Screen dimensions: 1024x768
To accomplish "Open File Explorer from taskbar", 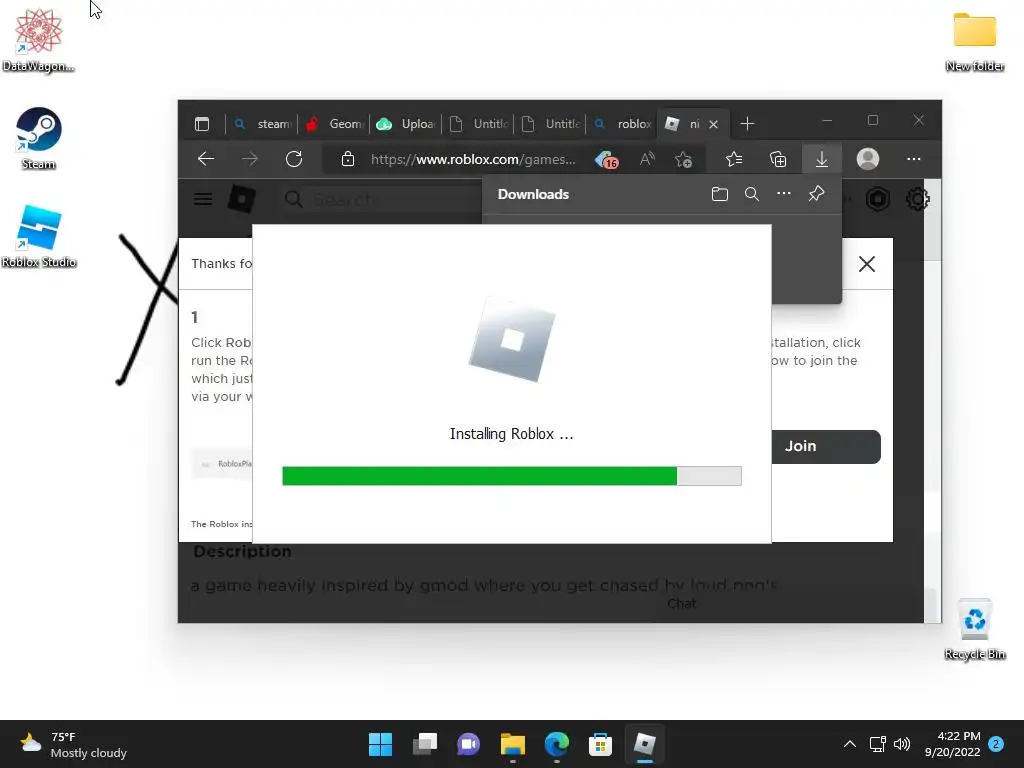I will tap(513, 744).
